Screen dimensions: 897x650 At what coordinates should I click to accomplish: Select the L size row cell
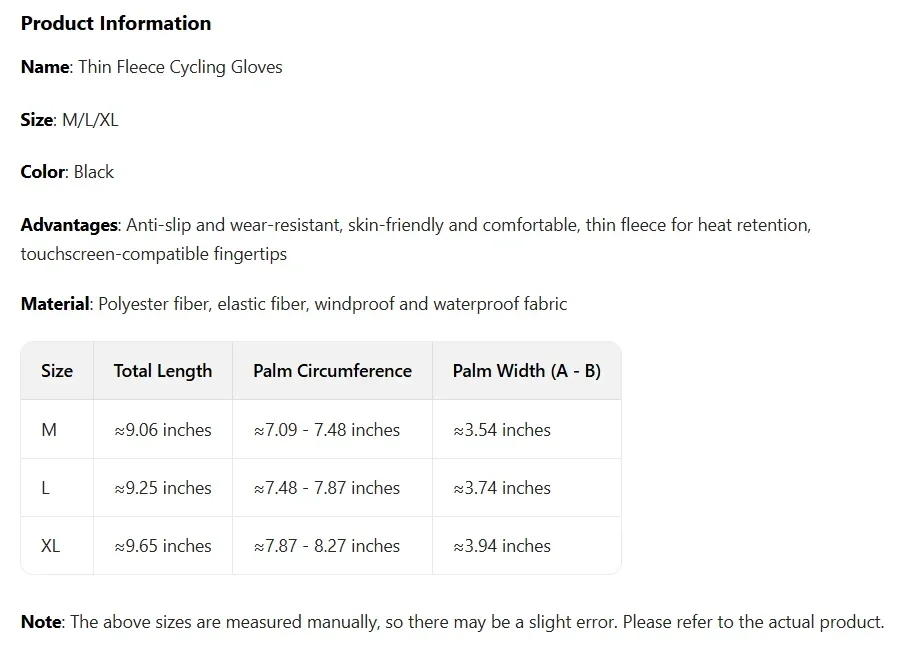click(x=46, y=488)
